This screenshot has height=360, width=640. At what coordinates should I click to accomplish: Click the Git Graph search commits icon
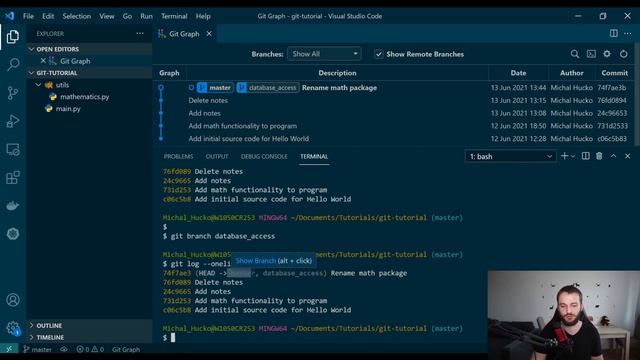[x=575, y=54]
